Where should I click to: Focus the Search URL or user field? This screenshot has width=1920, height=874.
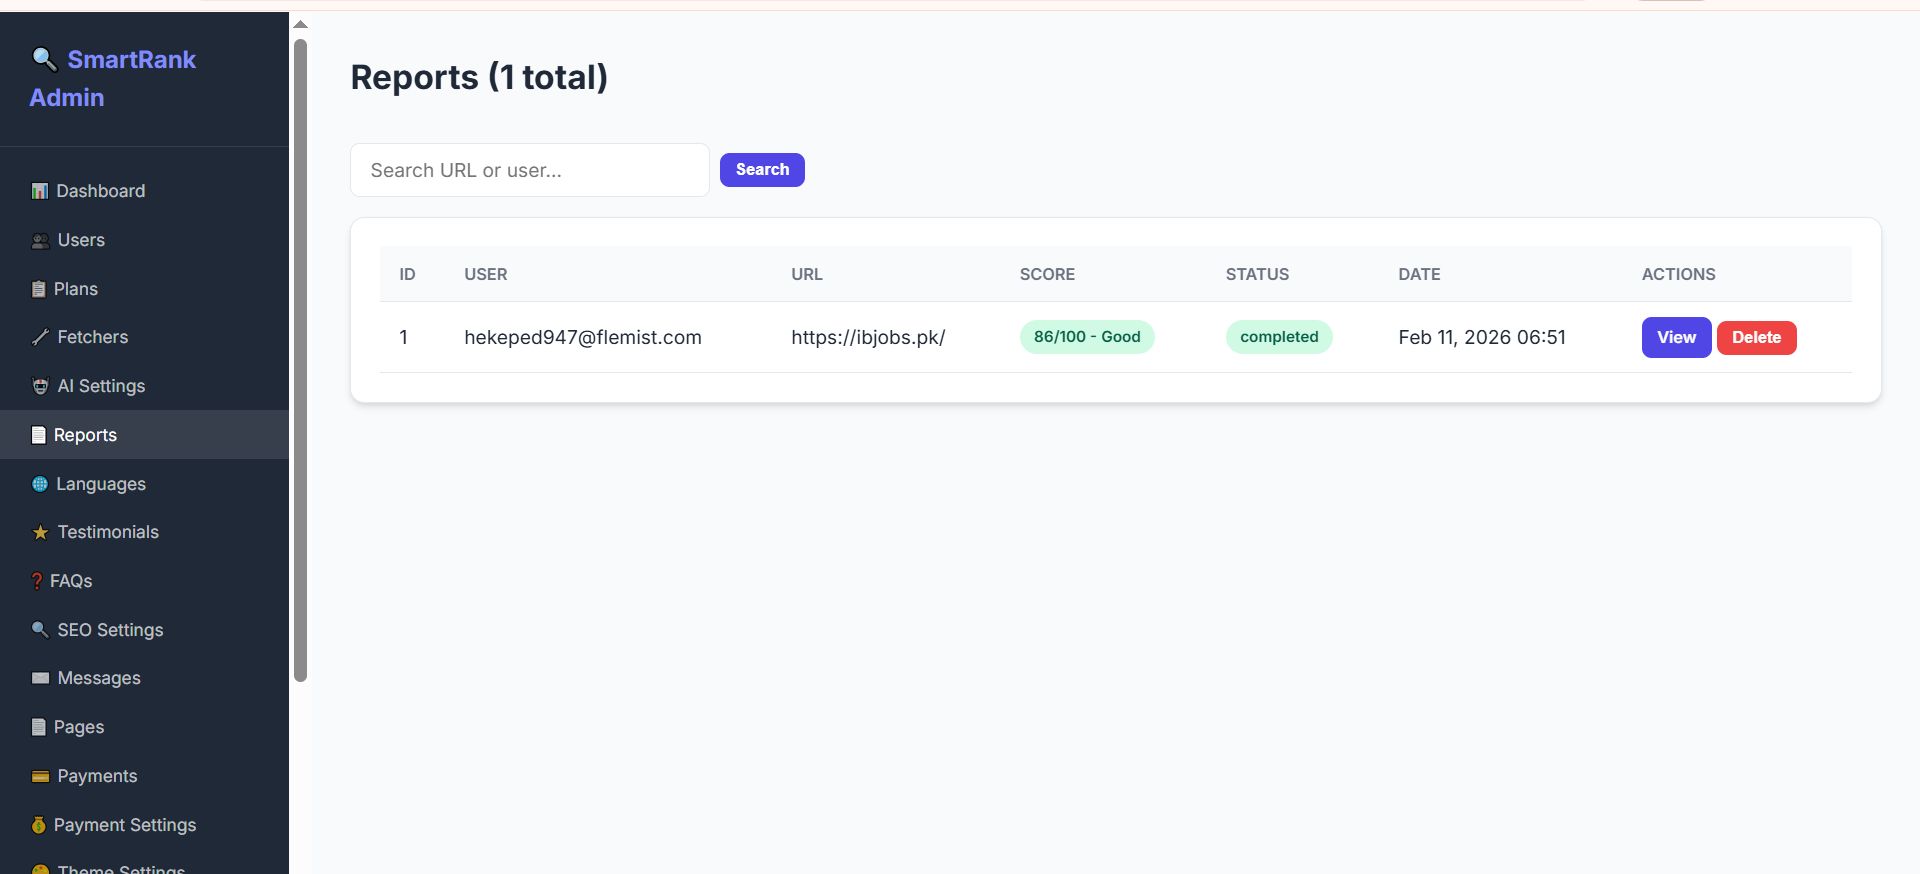pos(529,170)
